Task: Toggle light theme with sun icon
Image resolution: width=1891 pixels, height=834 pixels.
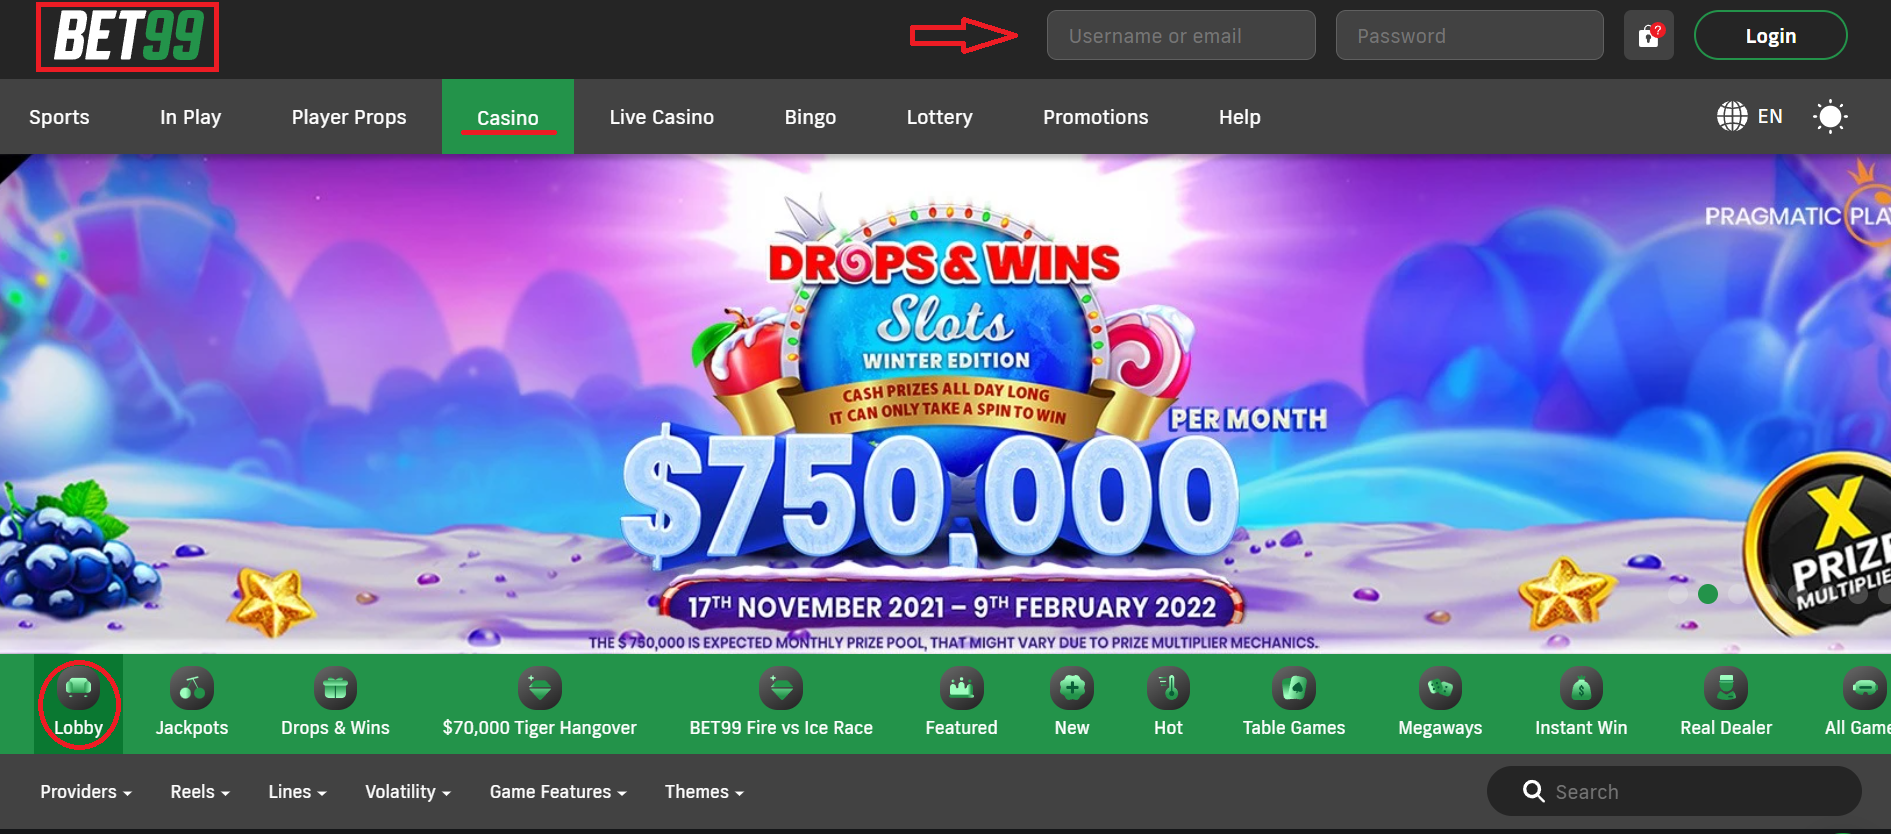Action: [x=1830, y=117]
